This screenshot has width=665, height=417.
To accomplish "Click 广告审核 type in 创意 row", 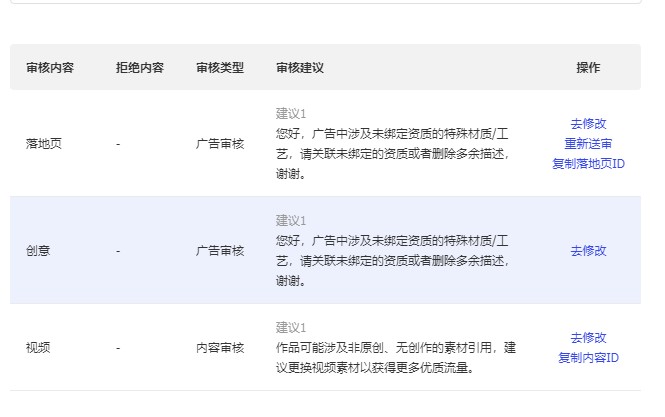I will pyautogui.click(x=220, y=251).
